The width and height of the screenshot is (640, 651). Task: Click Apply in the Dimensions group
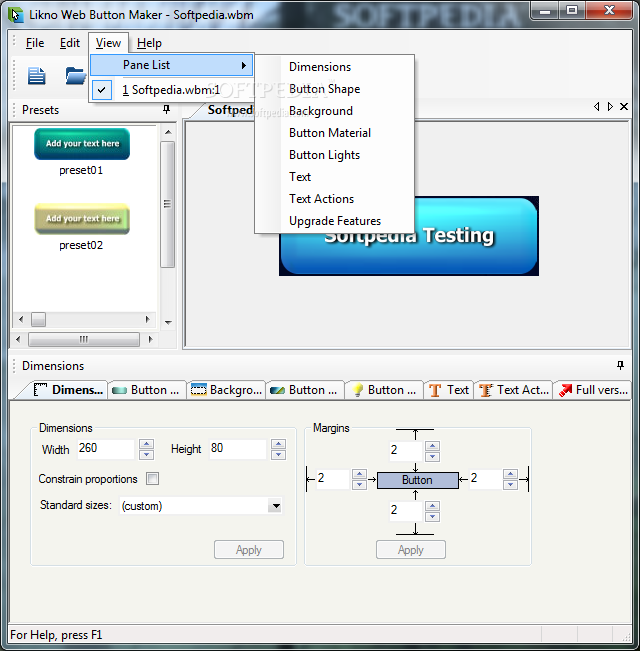249,550
